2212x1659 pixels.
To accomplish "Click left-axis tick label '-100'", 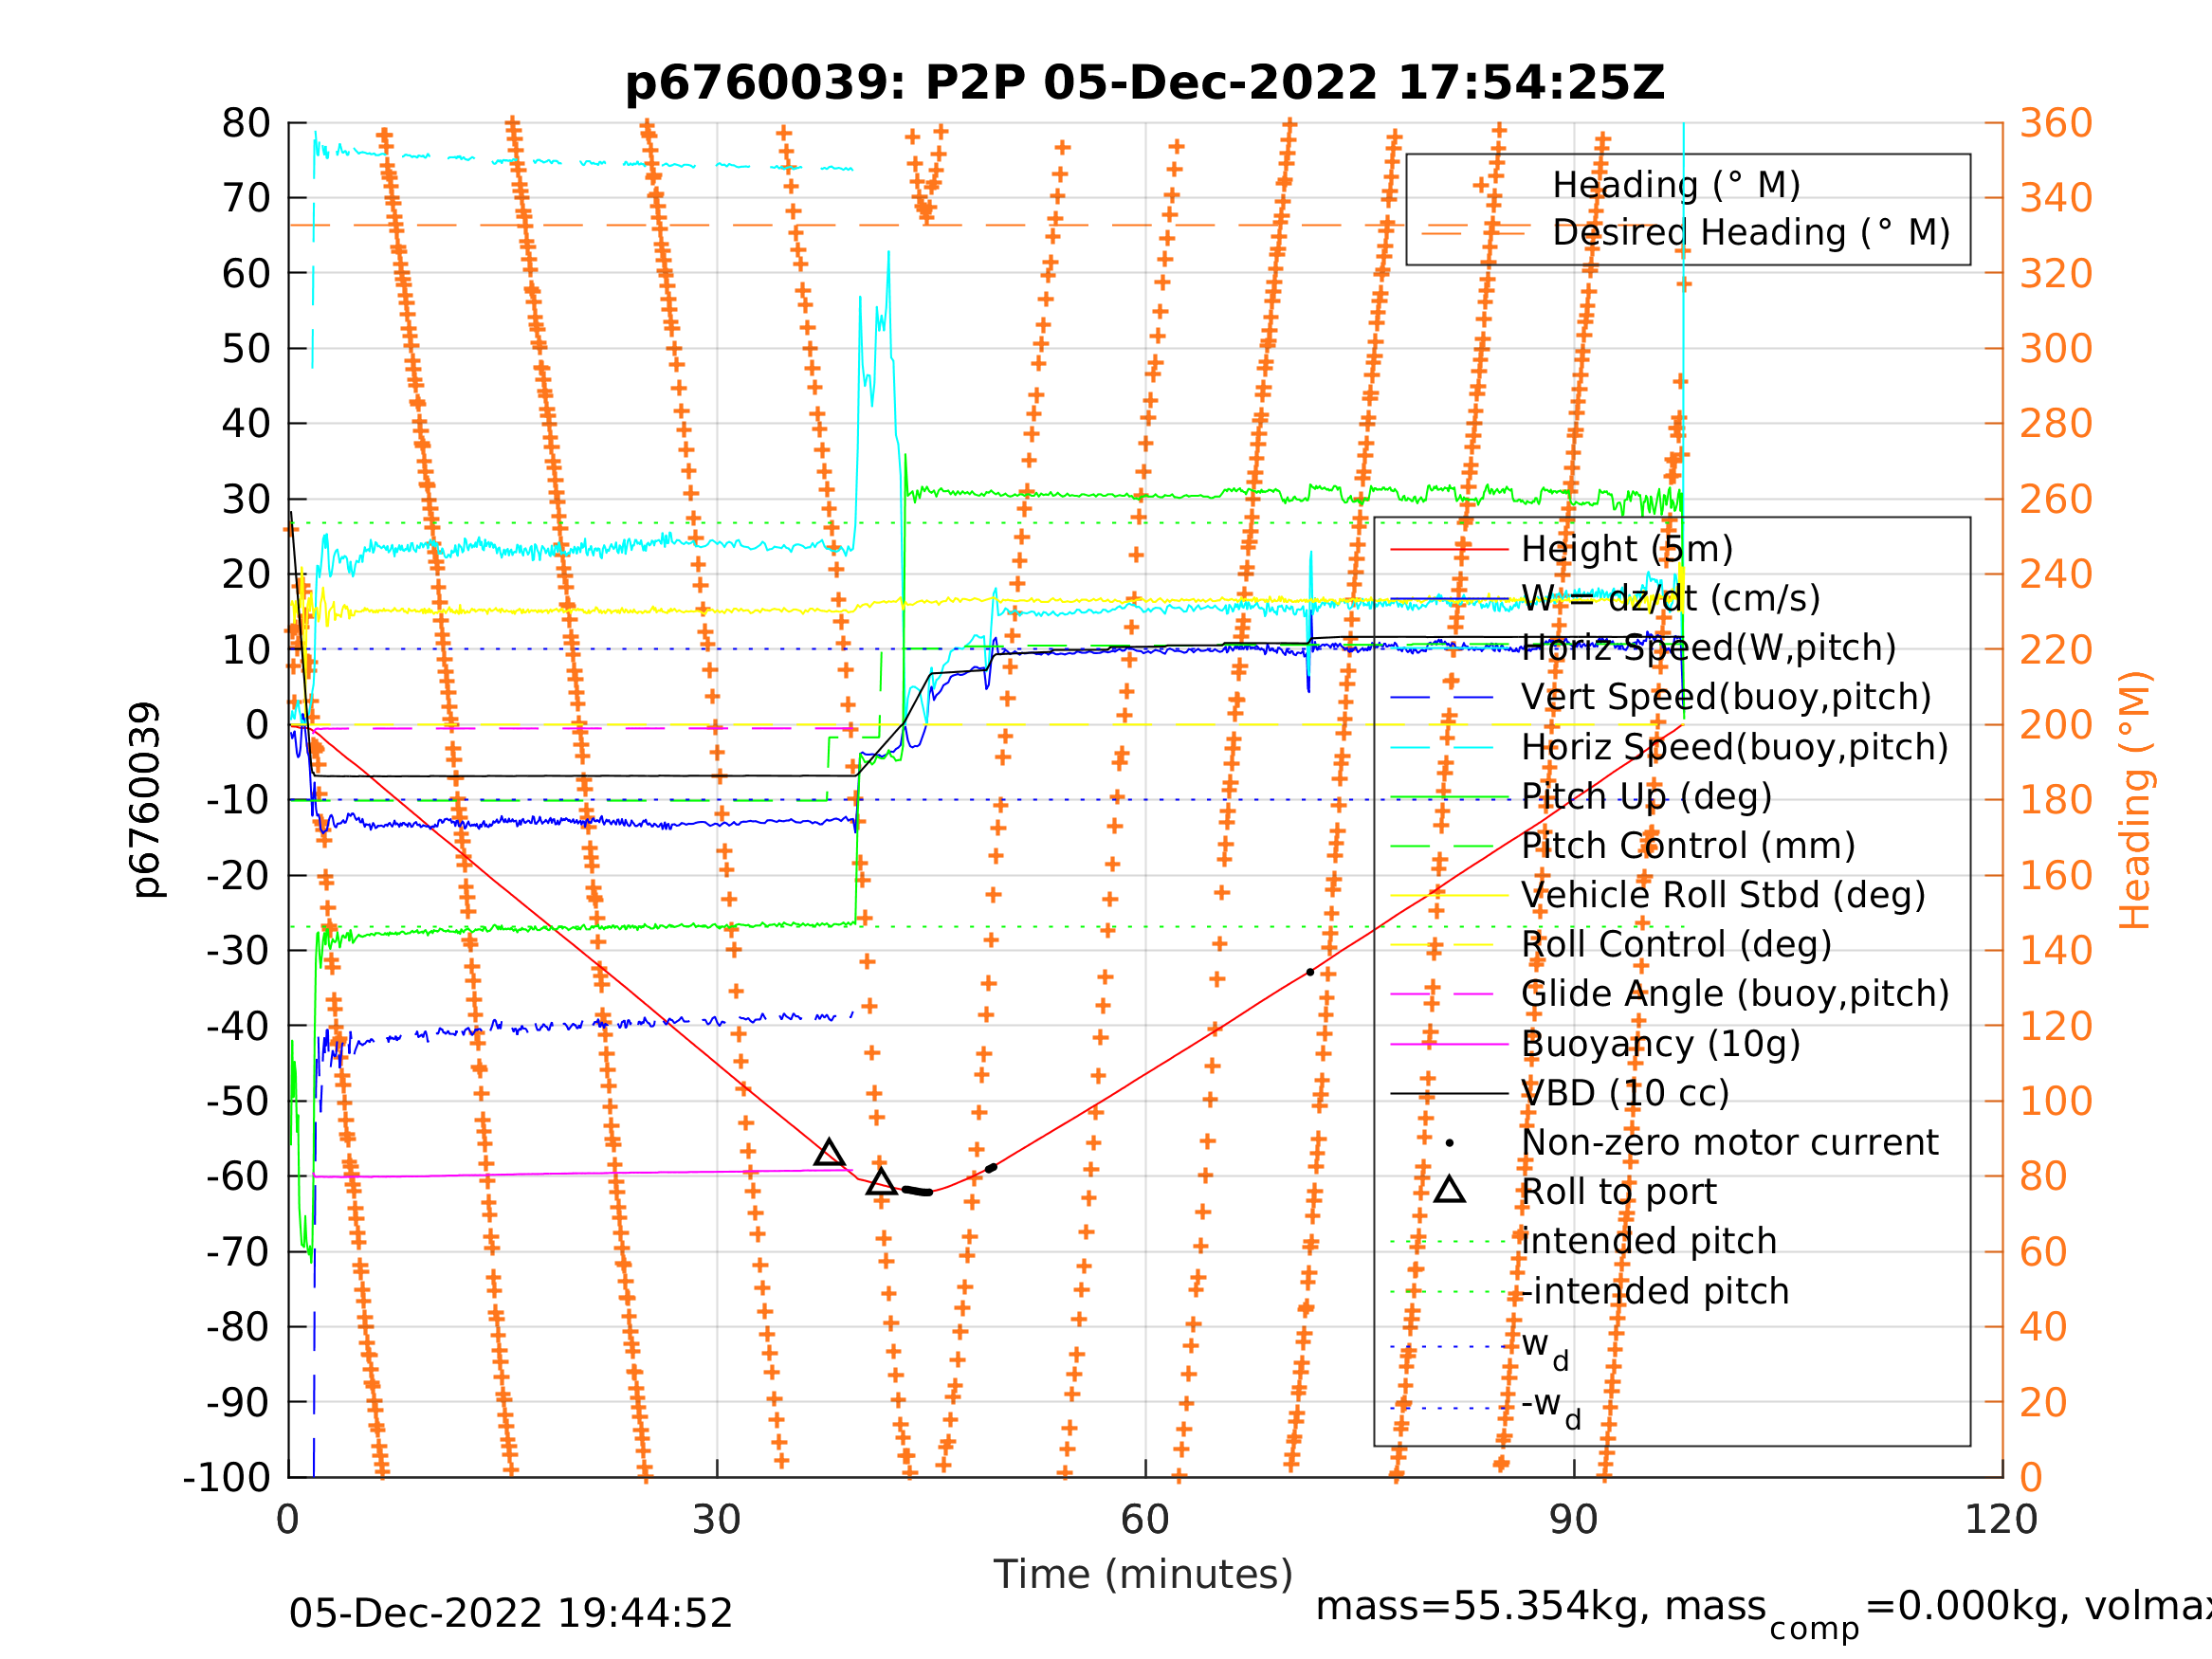I will 227,1477.
